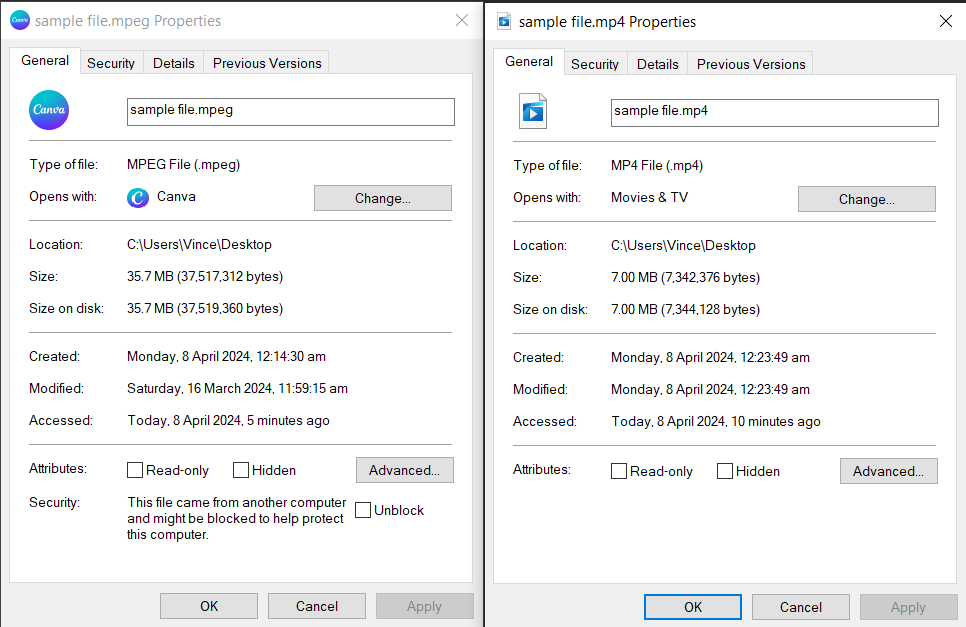
Task: Click the Movies & TV icon in mp4 title bar
Action: coord(504,20)
